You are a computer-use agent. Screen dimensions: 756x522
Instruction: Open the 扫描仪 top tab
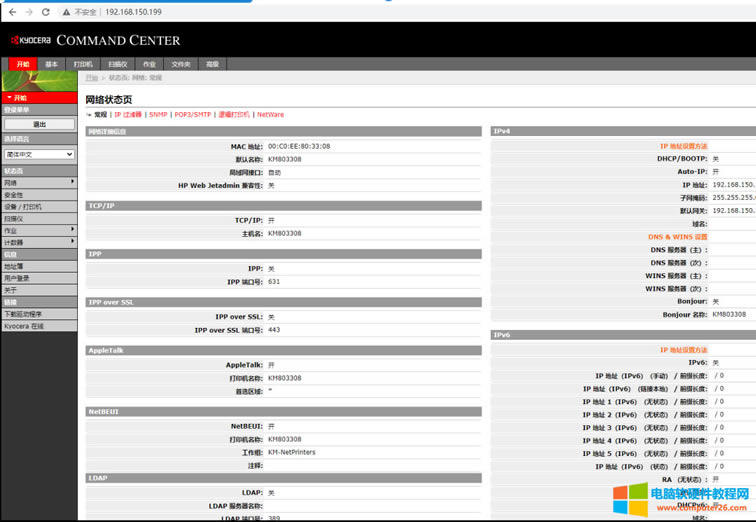tap(117, 64)
